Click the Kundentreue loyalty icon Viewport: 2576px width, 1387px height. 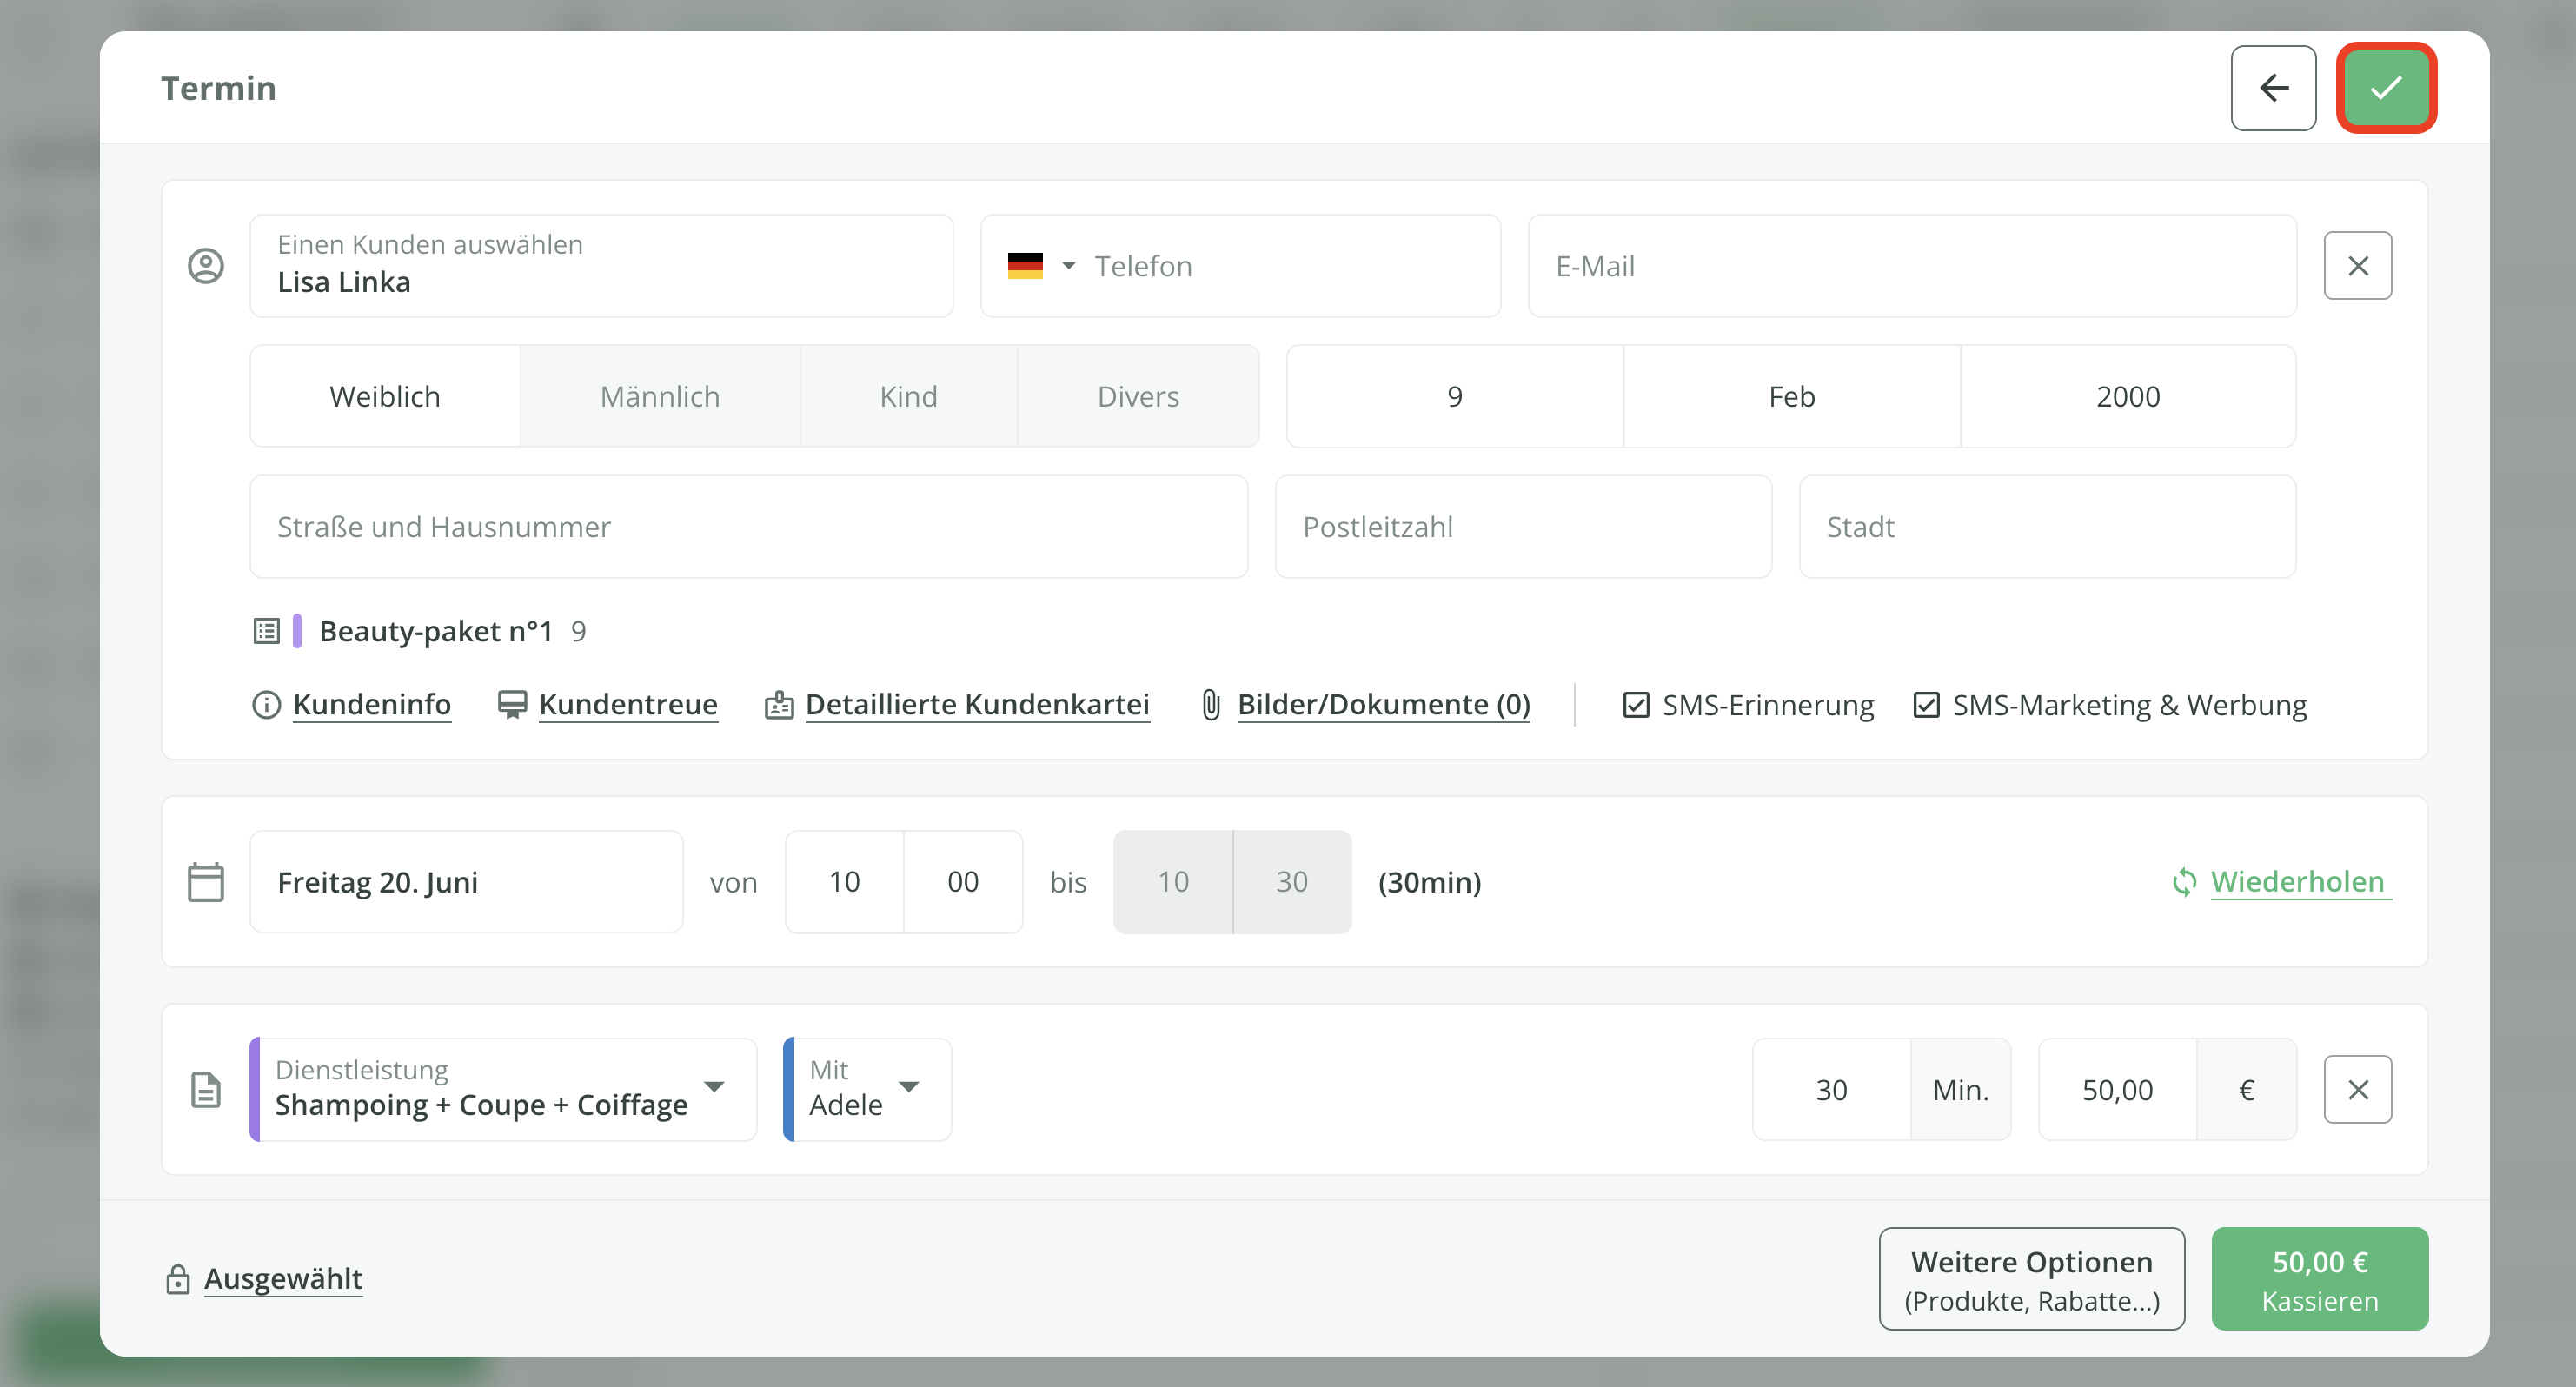[512, 705]
